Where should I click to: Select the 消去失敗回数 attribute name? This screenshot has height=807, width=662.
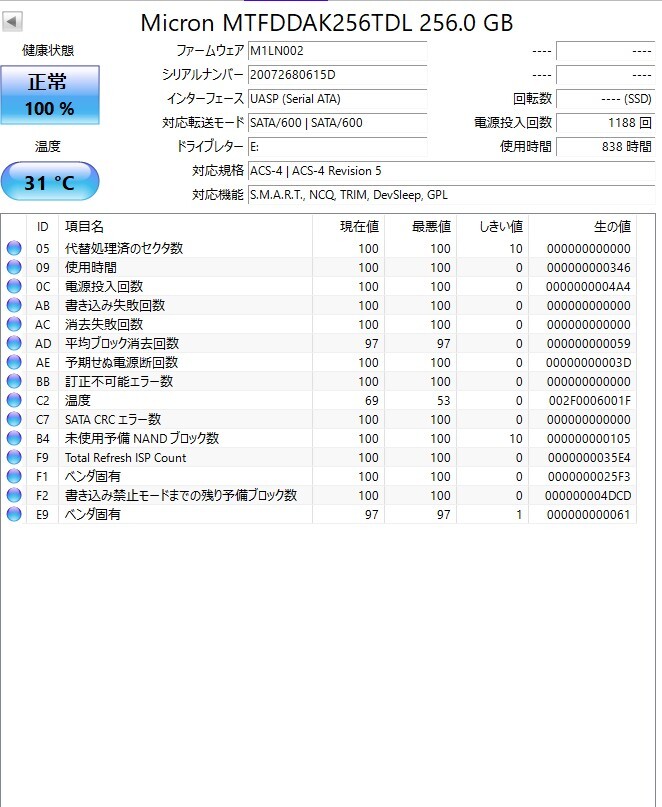pyautogui.click(x=104, y=324)
